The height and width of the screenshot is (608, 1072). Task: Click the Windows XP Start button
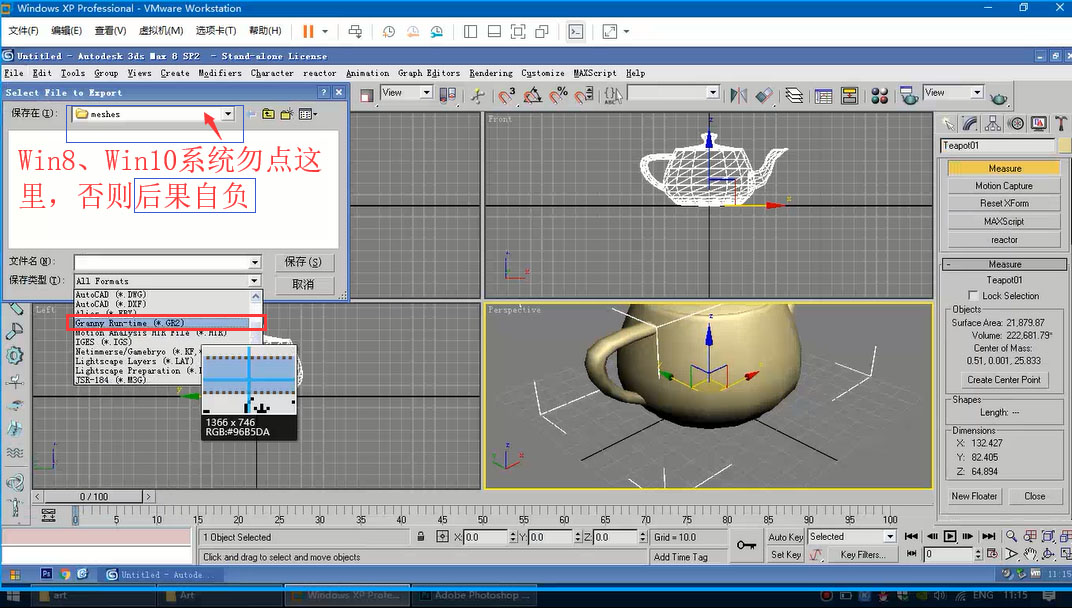pos(14,574)
